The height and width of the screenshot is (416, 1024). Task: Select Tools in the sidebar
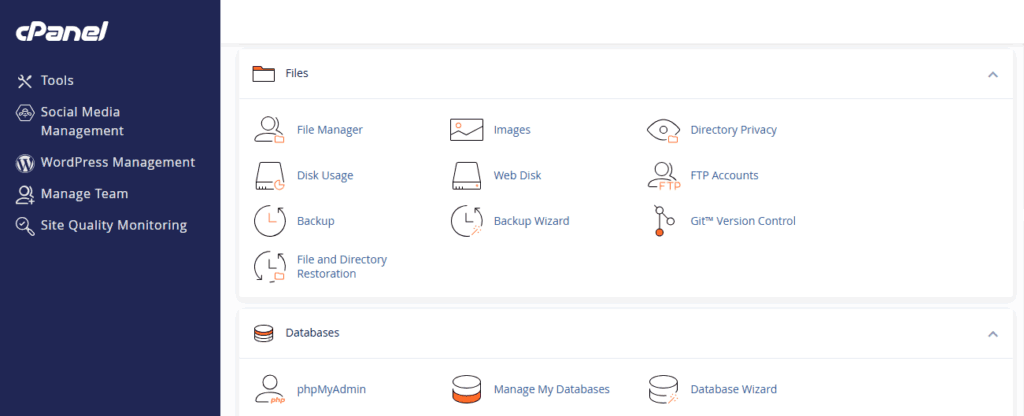point(57,80)
